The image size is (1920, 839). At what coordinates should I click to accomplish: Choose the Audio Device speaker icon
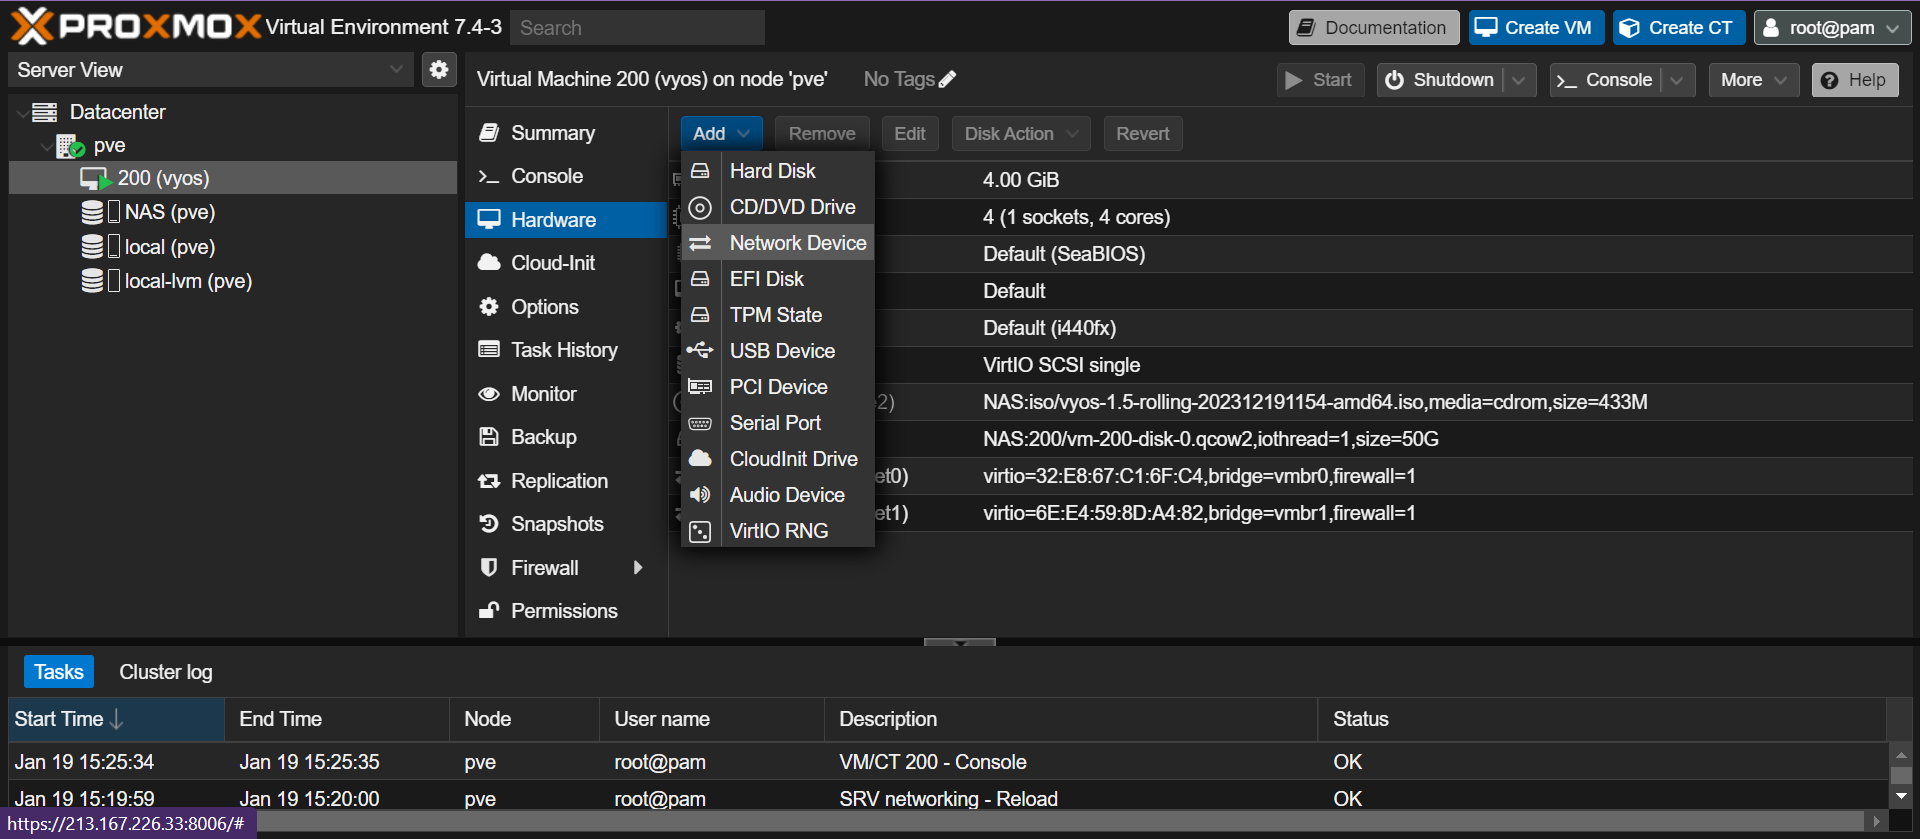coord(700,495)
